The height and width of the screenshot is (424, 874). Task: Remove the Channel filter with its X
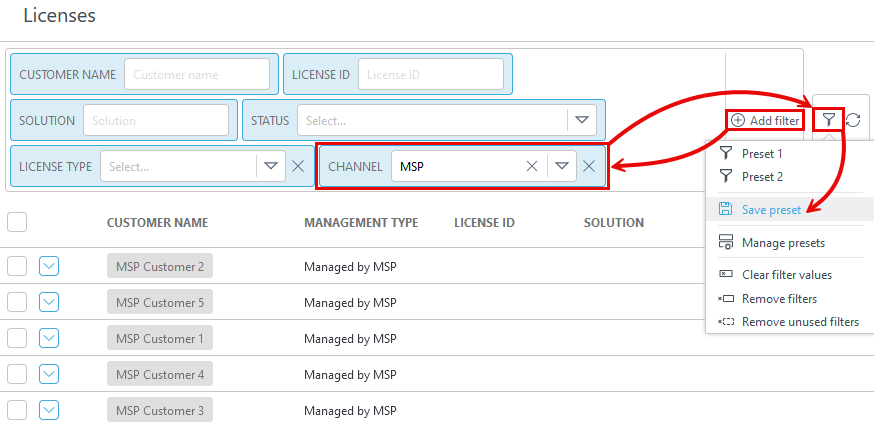tap(590, 167)
